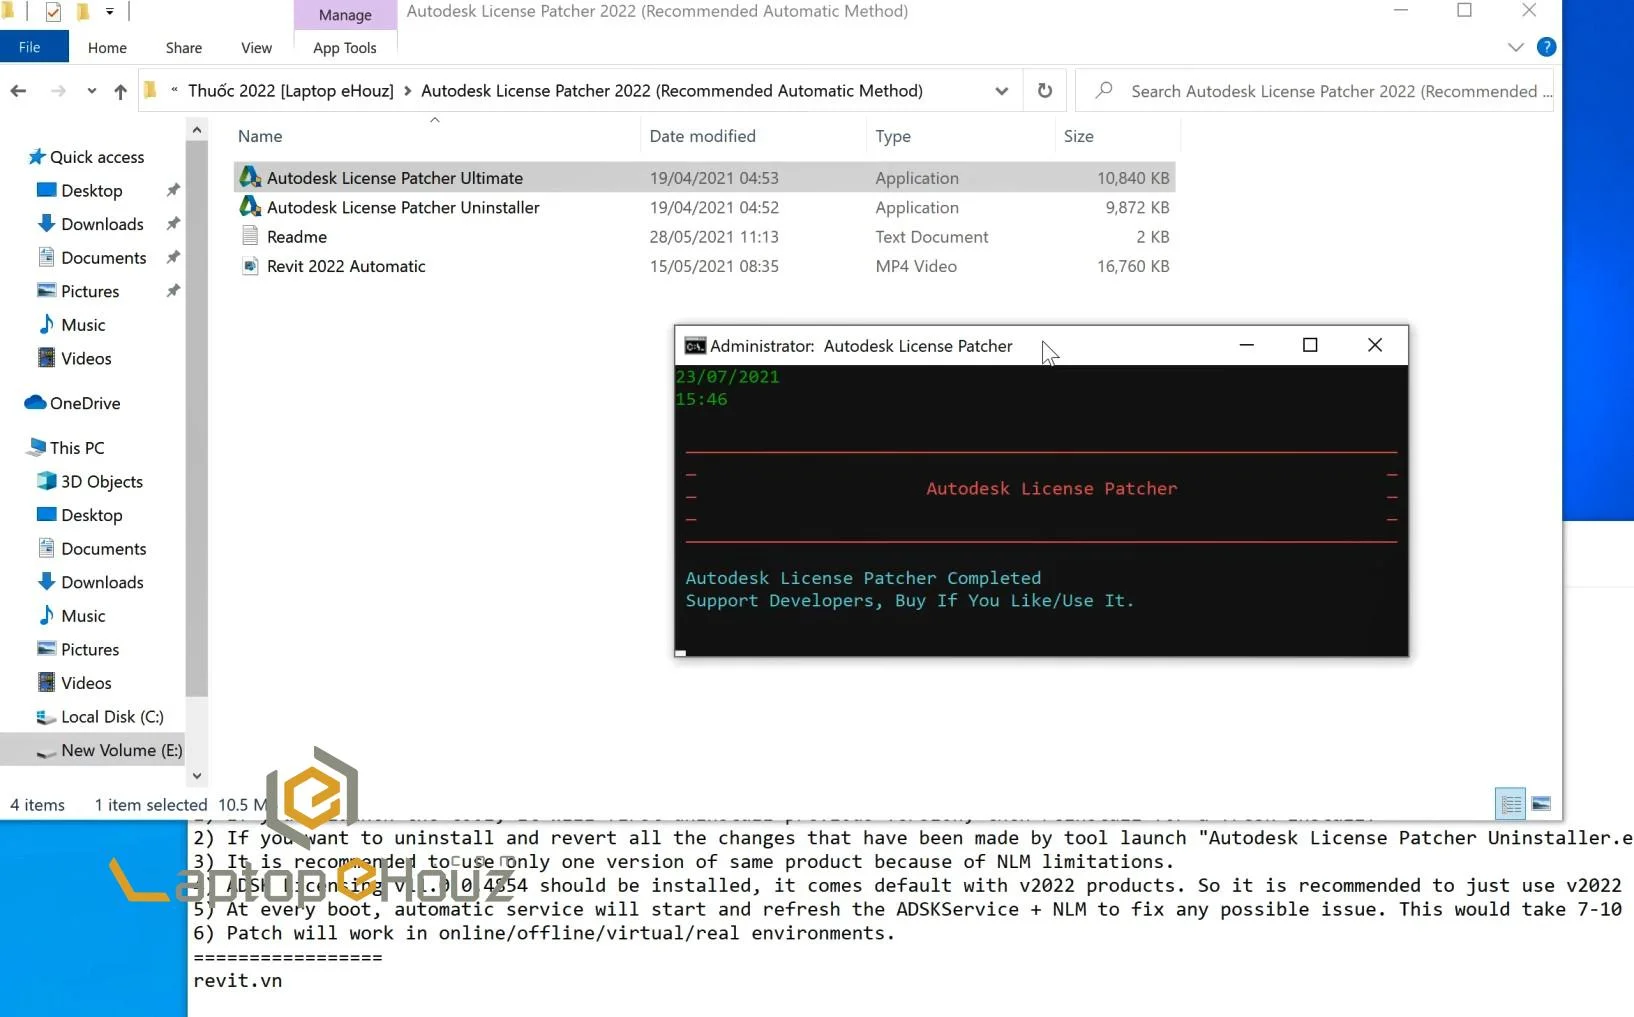Open Documents under This PC
Screen dimensions: 1634x1017
pyautogui.click(x=103, y=549)
